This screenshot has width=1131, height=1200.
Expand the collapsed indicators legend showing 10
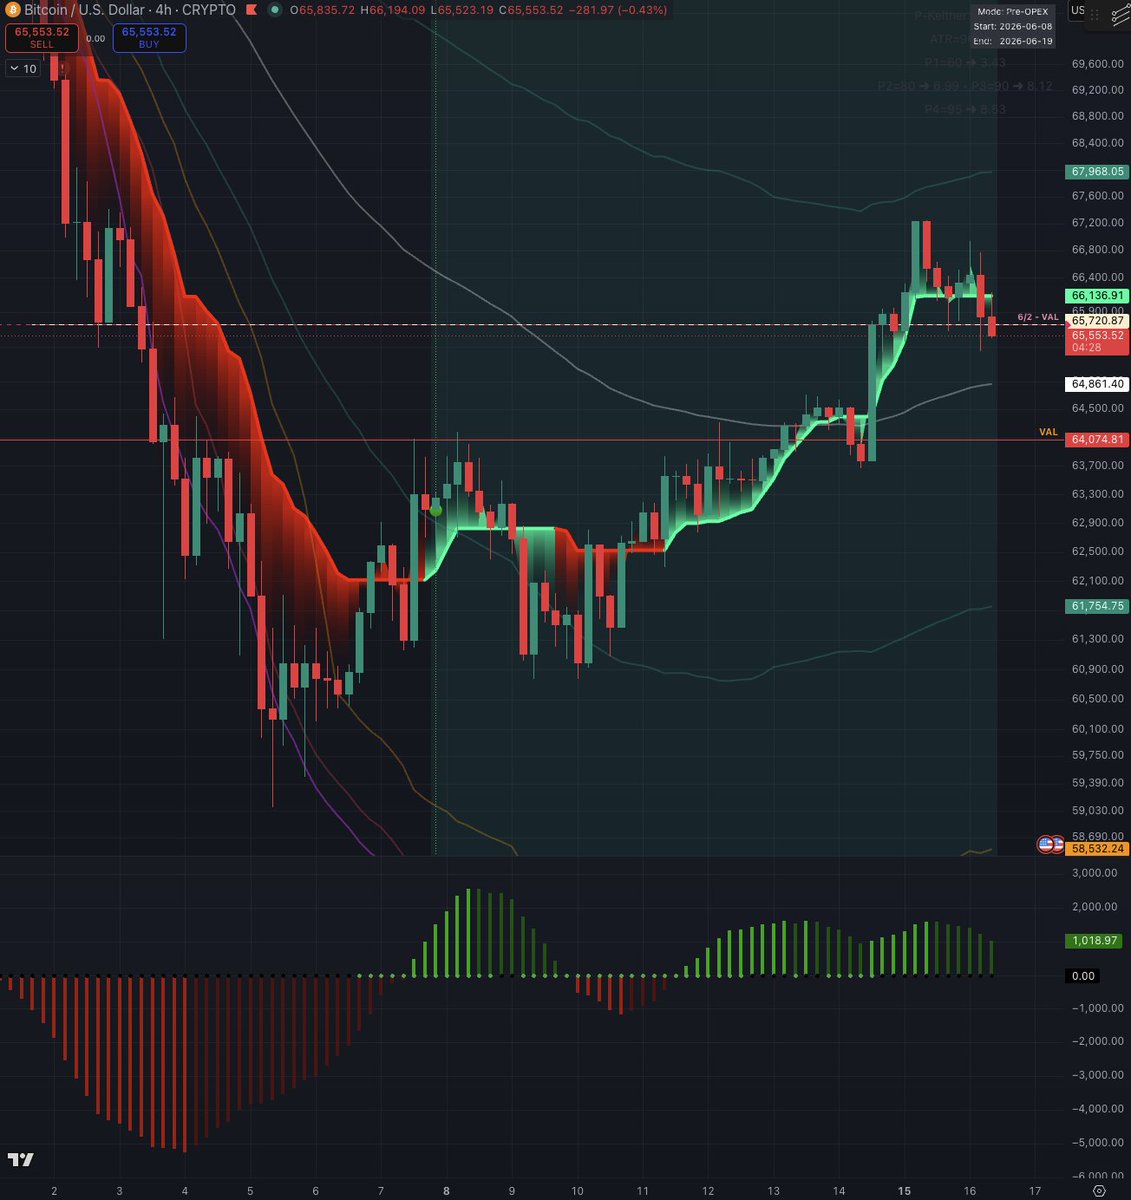[23, 69]
